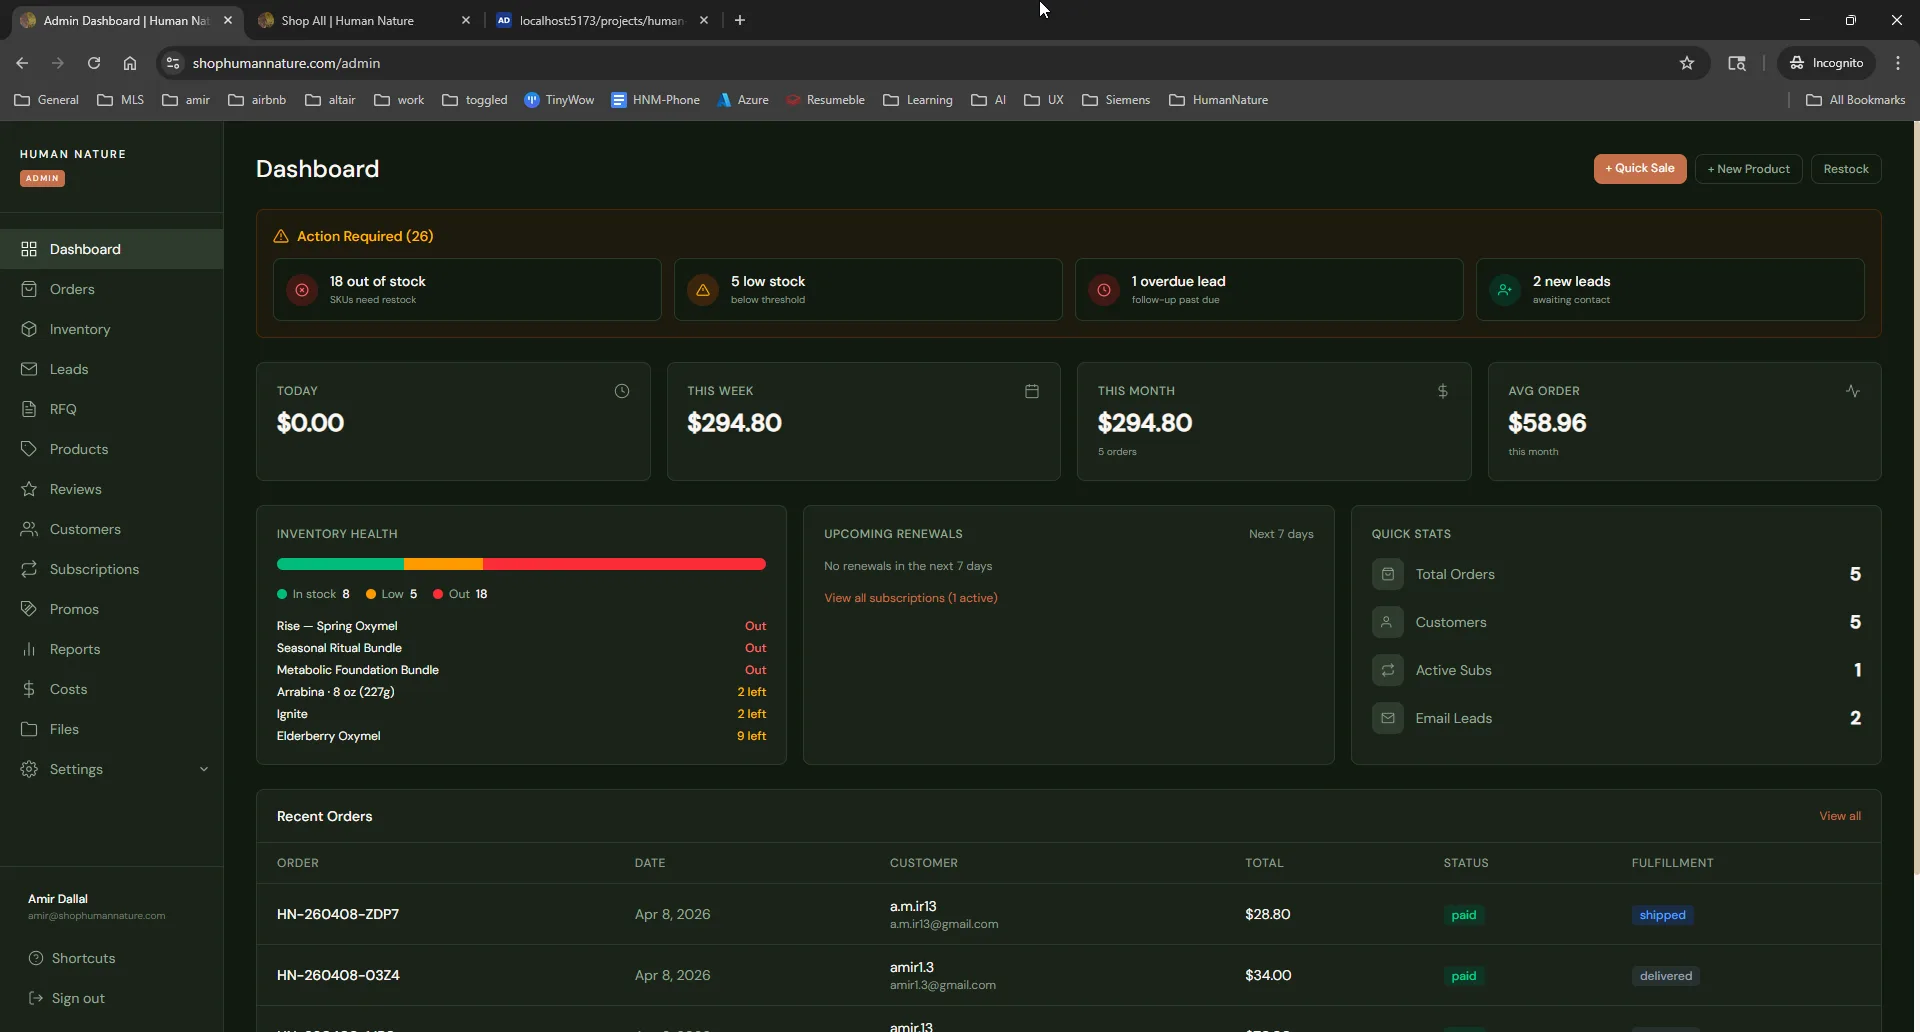Click the Shortcuts help icon
This screenshot has width=1920, height=1032.
(36, 958)
